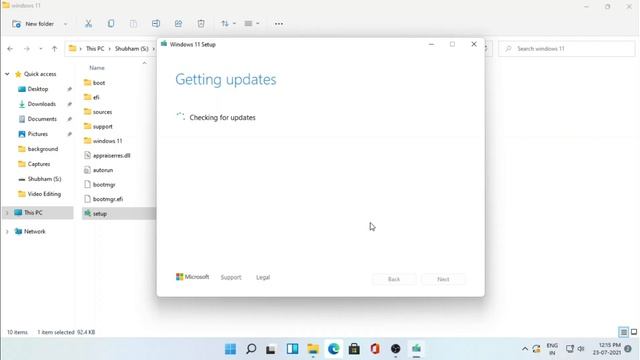
Task: Open Microsoft Store from taskbar
Action: [354, 349]
